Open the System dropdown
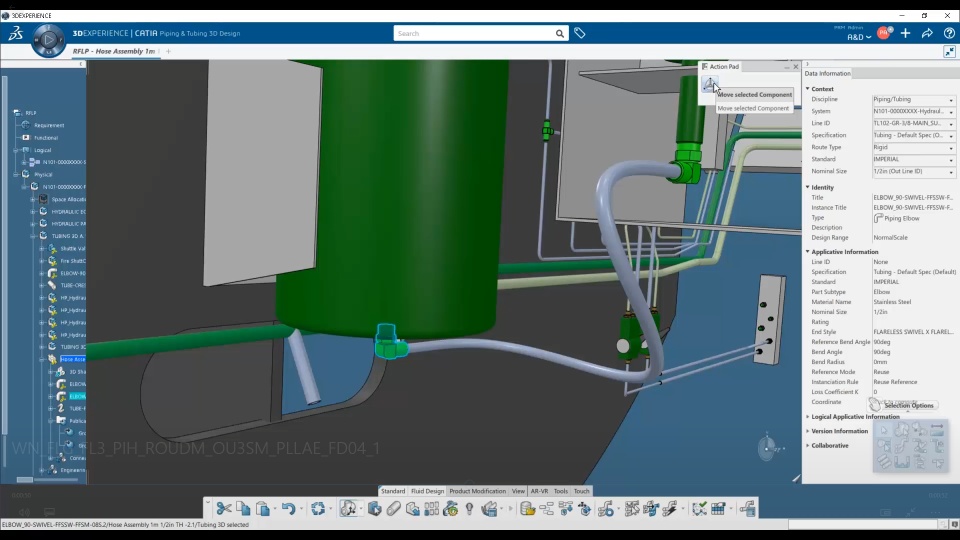This screenshot has width=960, height=540. tap(913, 111)
